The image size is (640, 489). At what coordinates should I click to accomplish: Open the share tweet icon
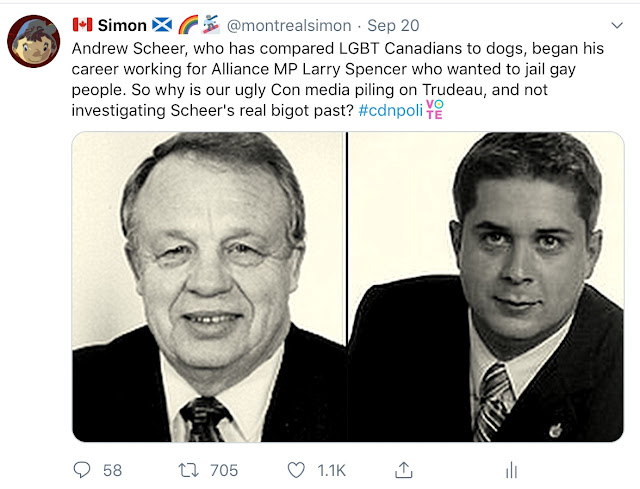tap(404, 469)
